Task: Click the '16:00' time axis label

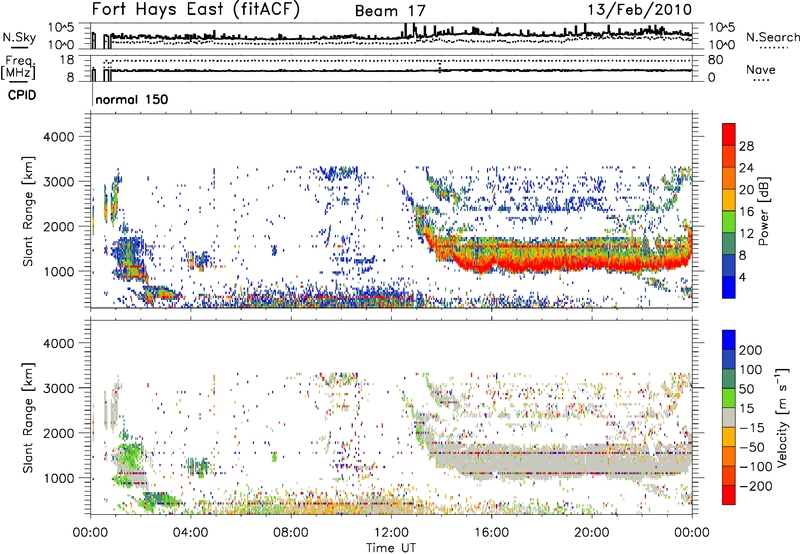Action: [x=491, y=533]
